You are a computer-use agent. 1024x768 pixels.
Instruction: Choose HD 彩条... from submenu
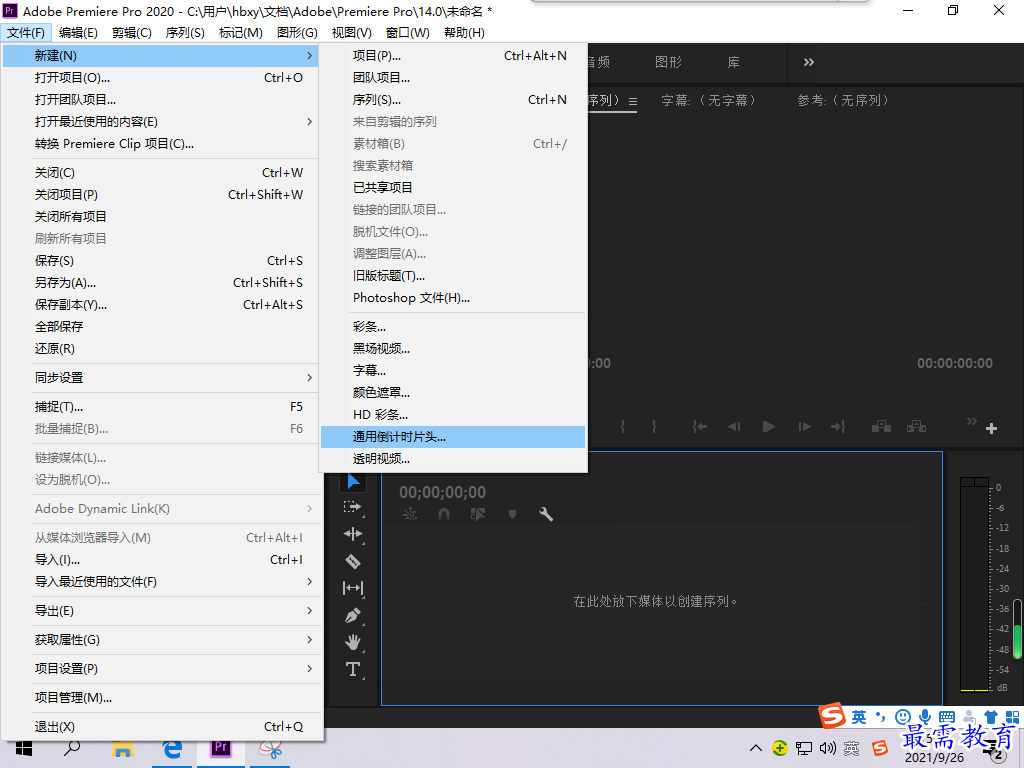tap(453, 415)
